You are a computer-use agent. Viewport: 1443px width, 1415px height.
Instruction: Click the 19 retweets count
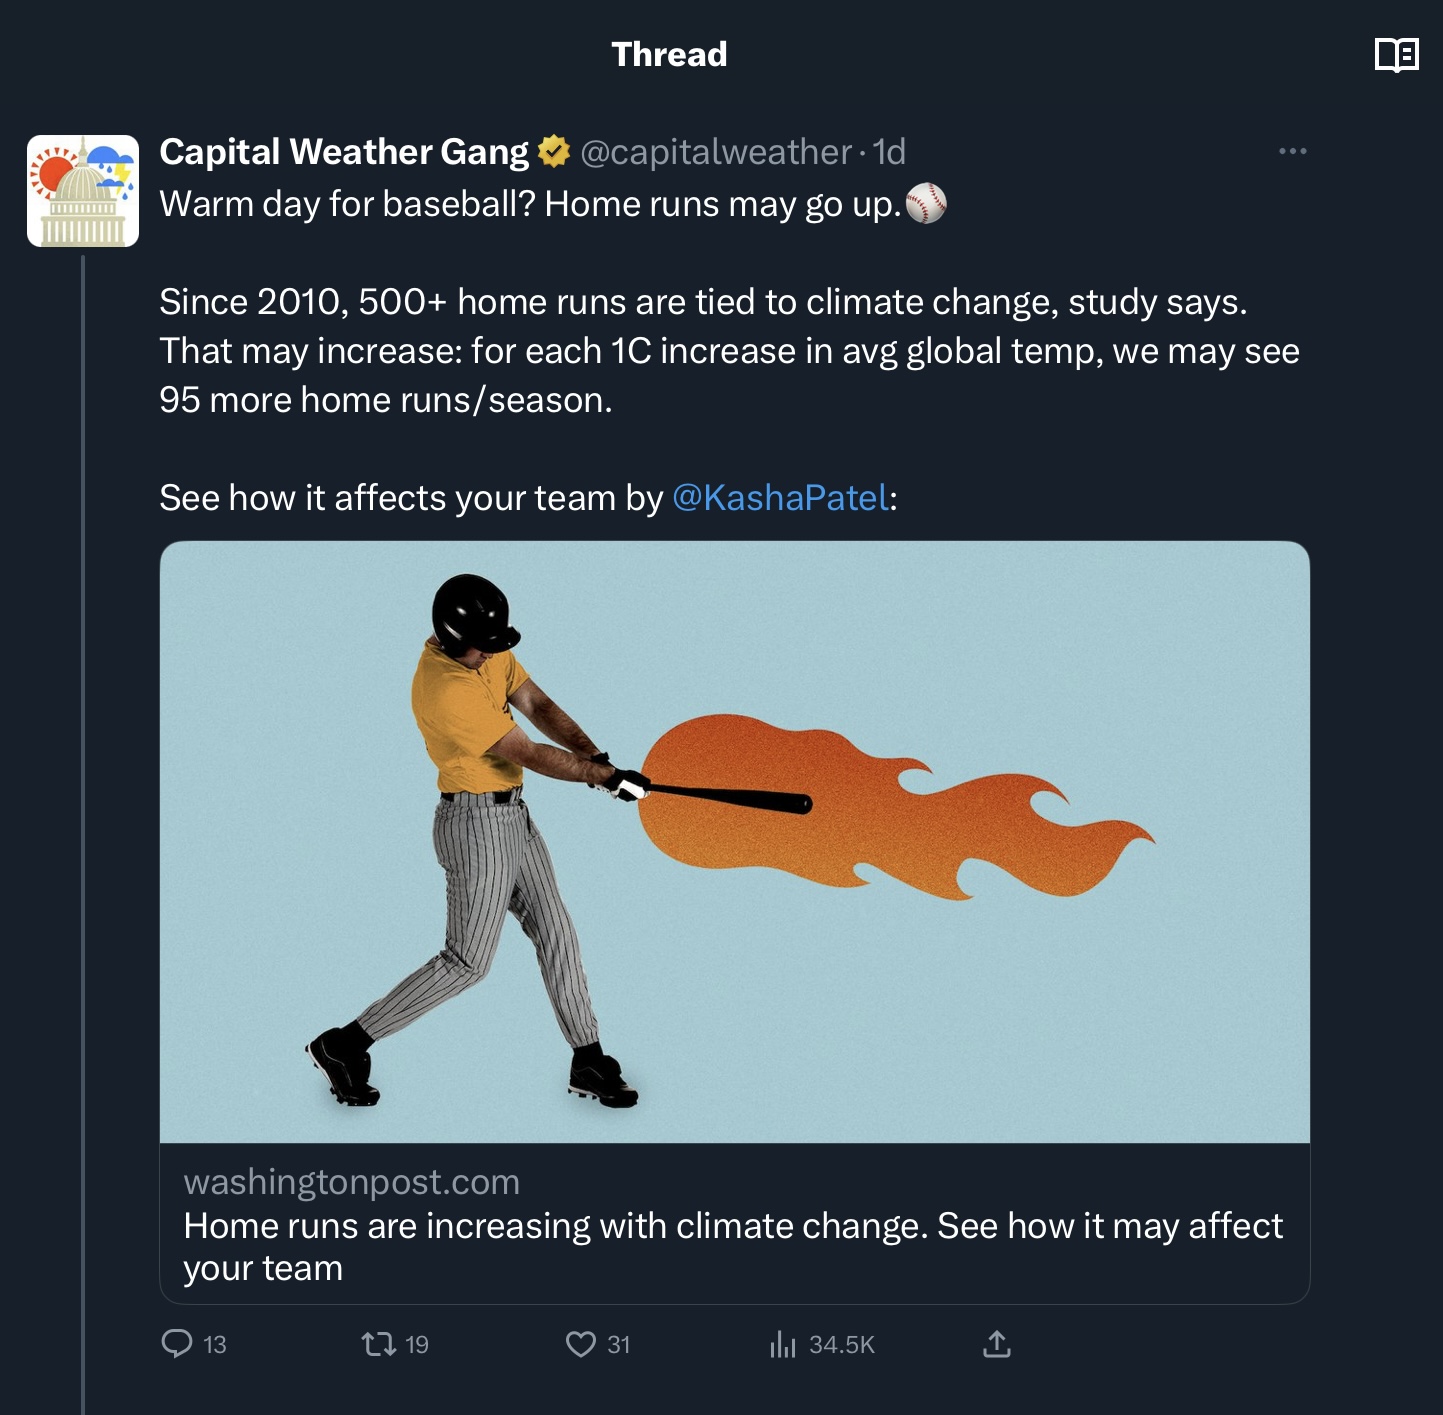click(417, 1345)
